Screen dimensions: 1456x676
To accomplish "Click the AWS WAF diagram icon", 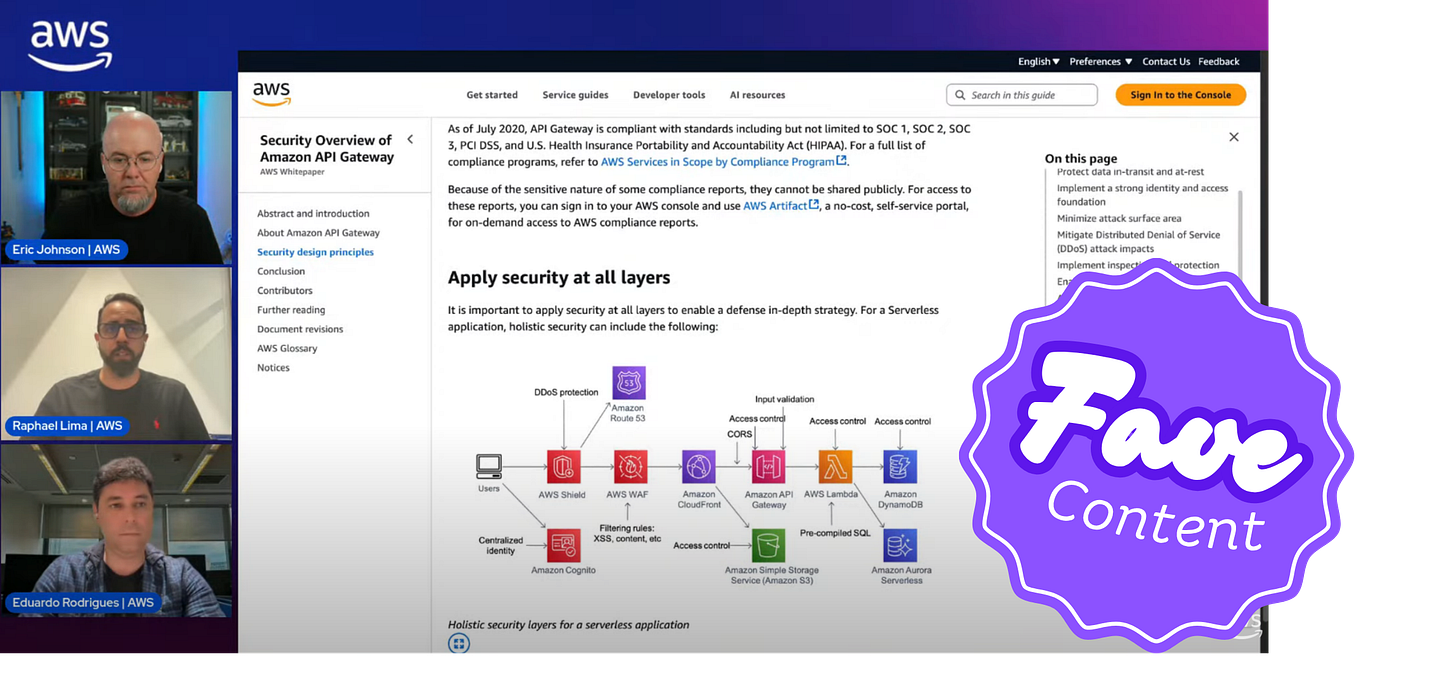I will [x=630, y=467].
